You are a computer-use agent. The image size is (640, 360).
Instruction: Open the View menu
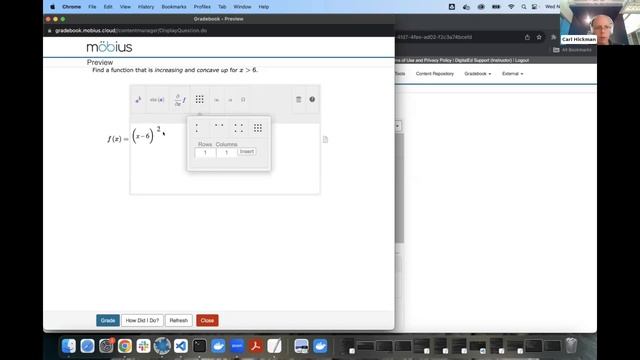pyautogui.click(x=125, y=7)
